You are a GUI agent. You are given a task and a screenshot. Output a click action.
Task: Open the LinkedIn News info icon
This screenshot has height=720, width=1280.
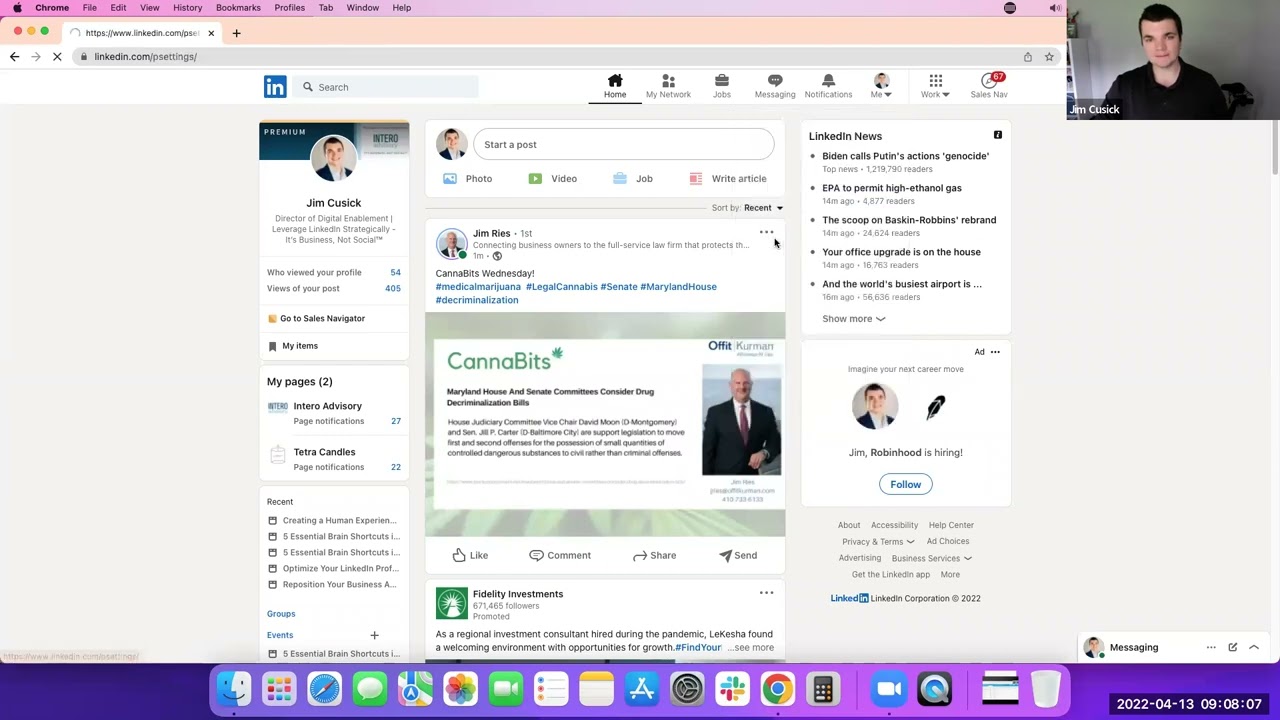click(x=997, y=135)
